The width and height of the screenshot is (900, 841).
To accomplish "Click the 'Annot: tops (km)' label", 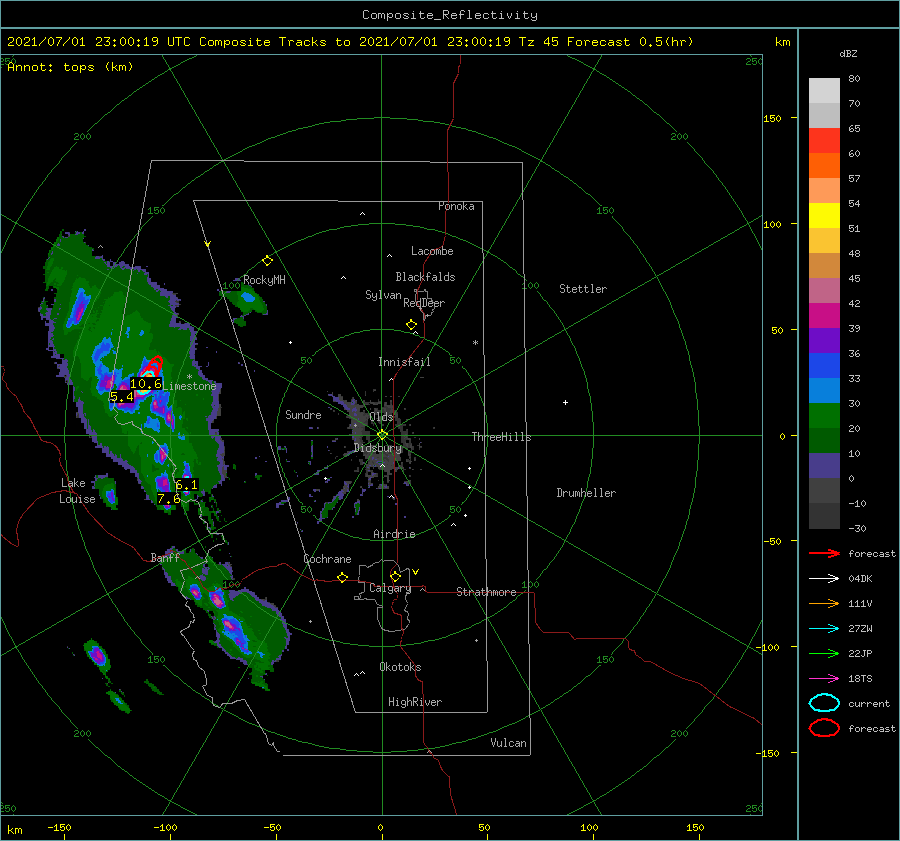I will tap(70, 67).
